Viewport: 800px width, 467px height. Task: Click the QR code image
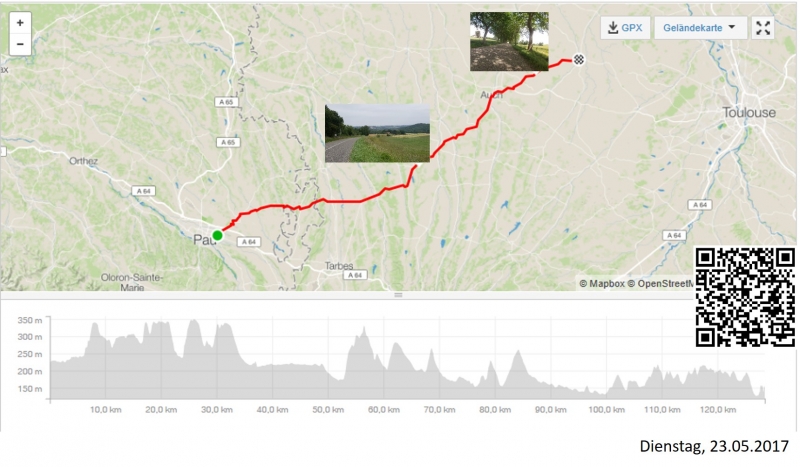click(745, 297)
